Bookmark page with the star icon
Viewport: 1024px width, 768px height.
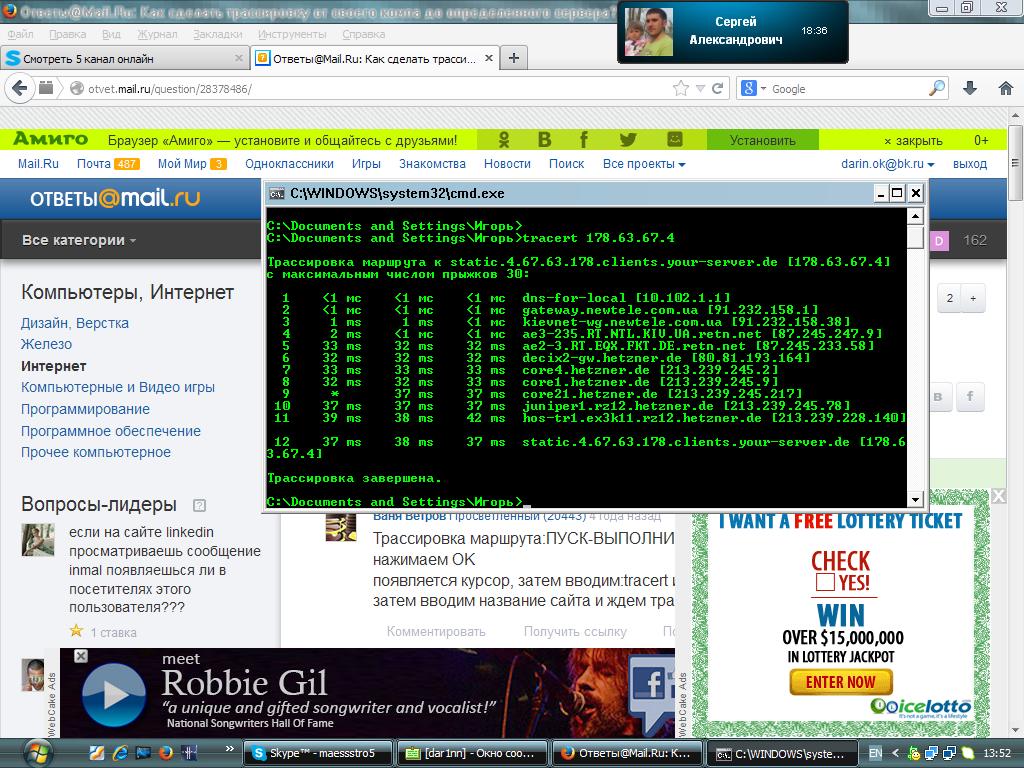[x=680, y=88]
